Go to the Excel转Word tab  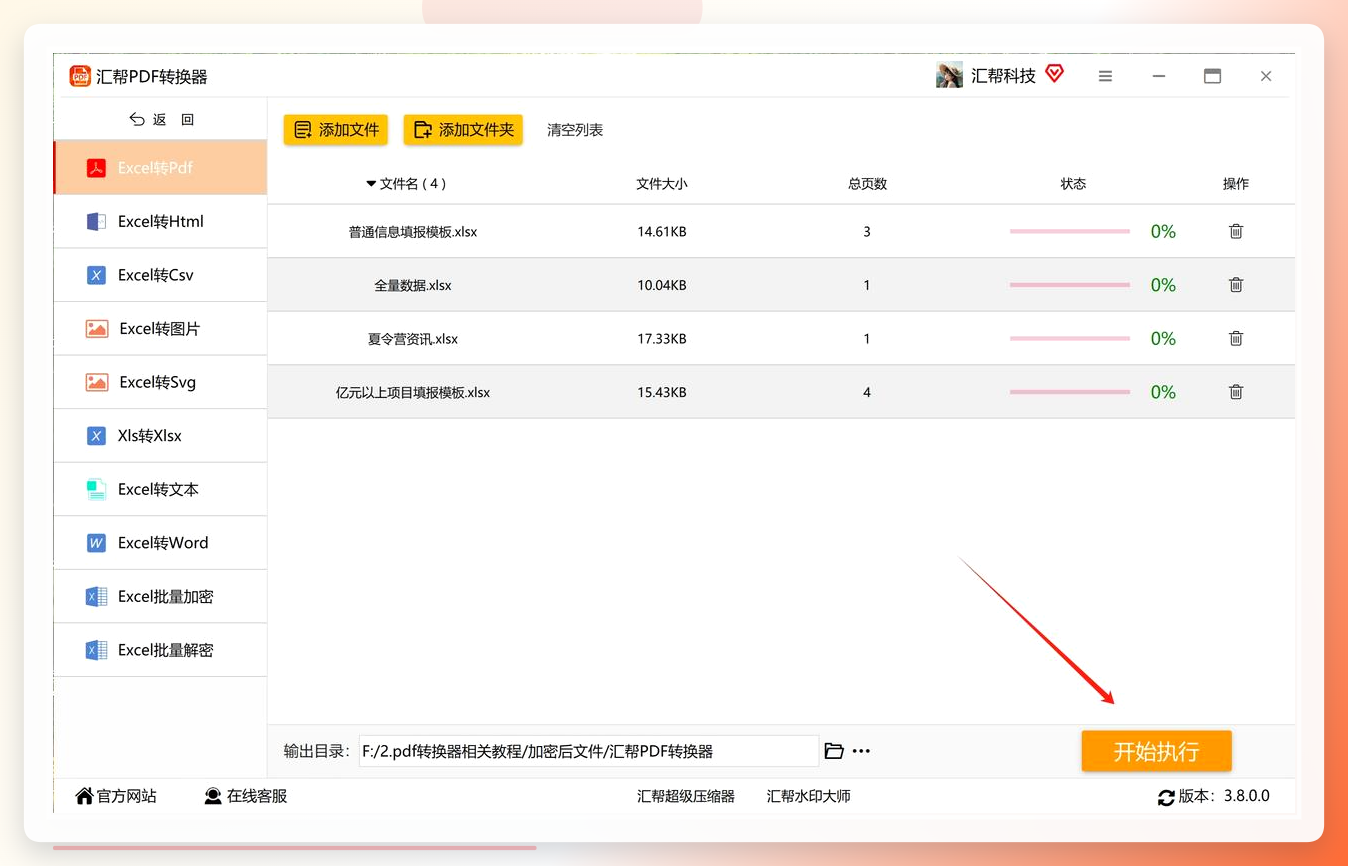pos(160,543)
